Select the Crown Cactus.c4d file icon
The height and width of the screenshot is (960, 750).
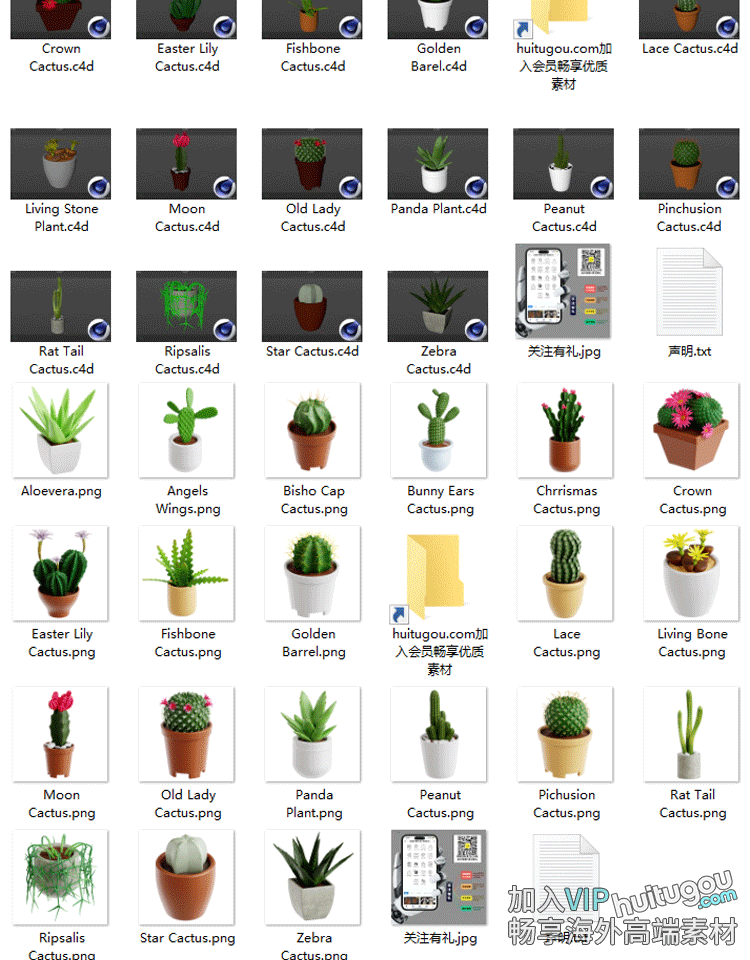[x=61, y=19]
